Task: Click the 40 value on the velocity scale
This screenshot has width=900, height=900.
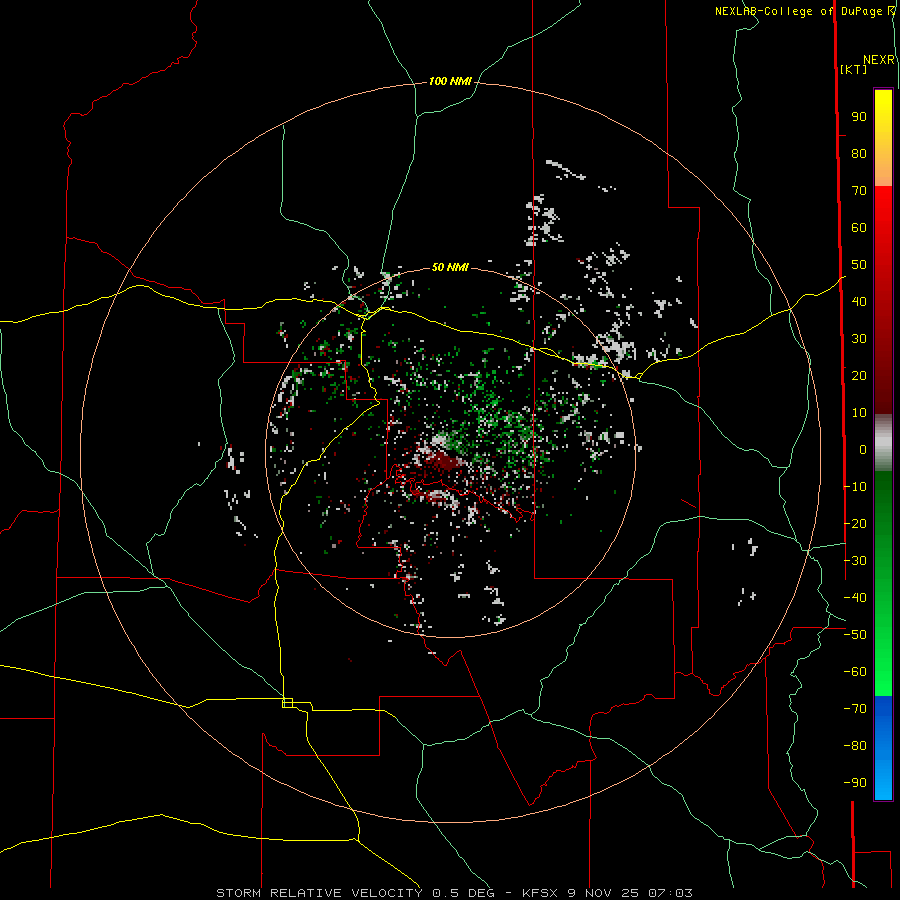Action: click(859, 302)
